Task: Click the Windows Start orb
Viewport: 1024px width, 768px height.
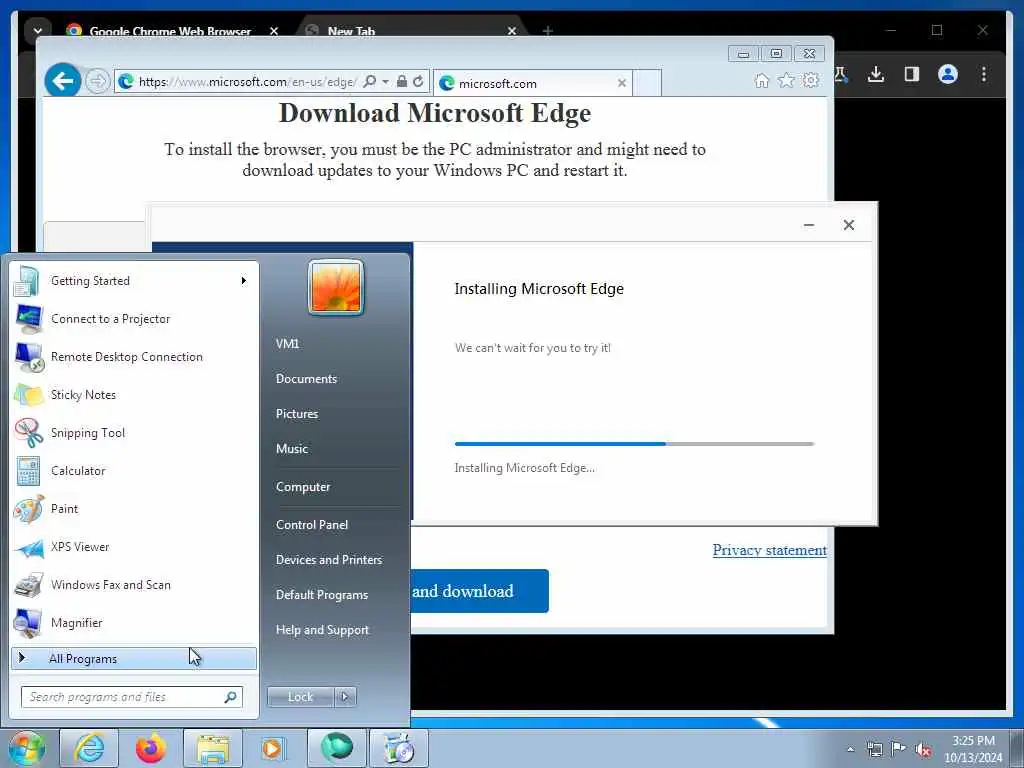Action: (x=27, y=748)
